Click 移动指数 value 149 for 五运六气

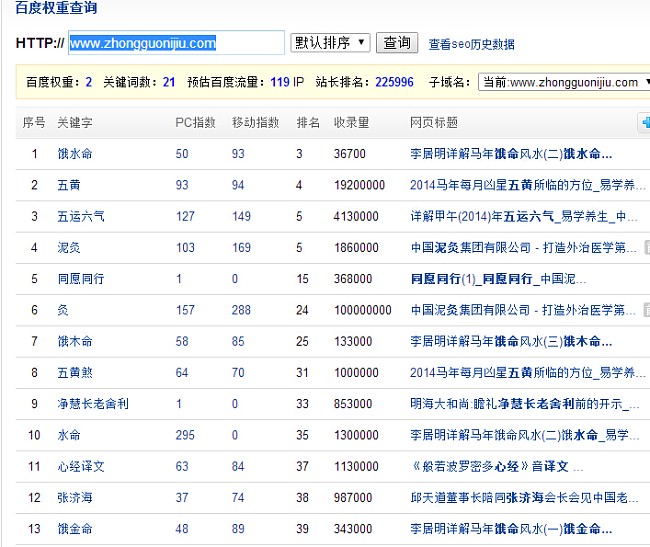click(x=241, y=216)
